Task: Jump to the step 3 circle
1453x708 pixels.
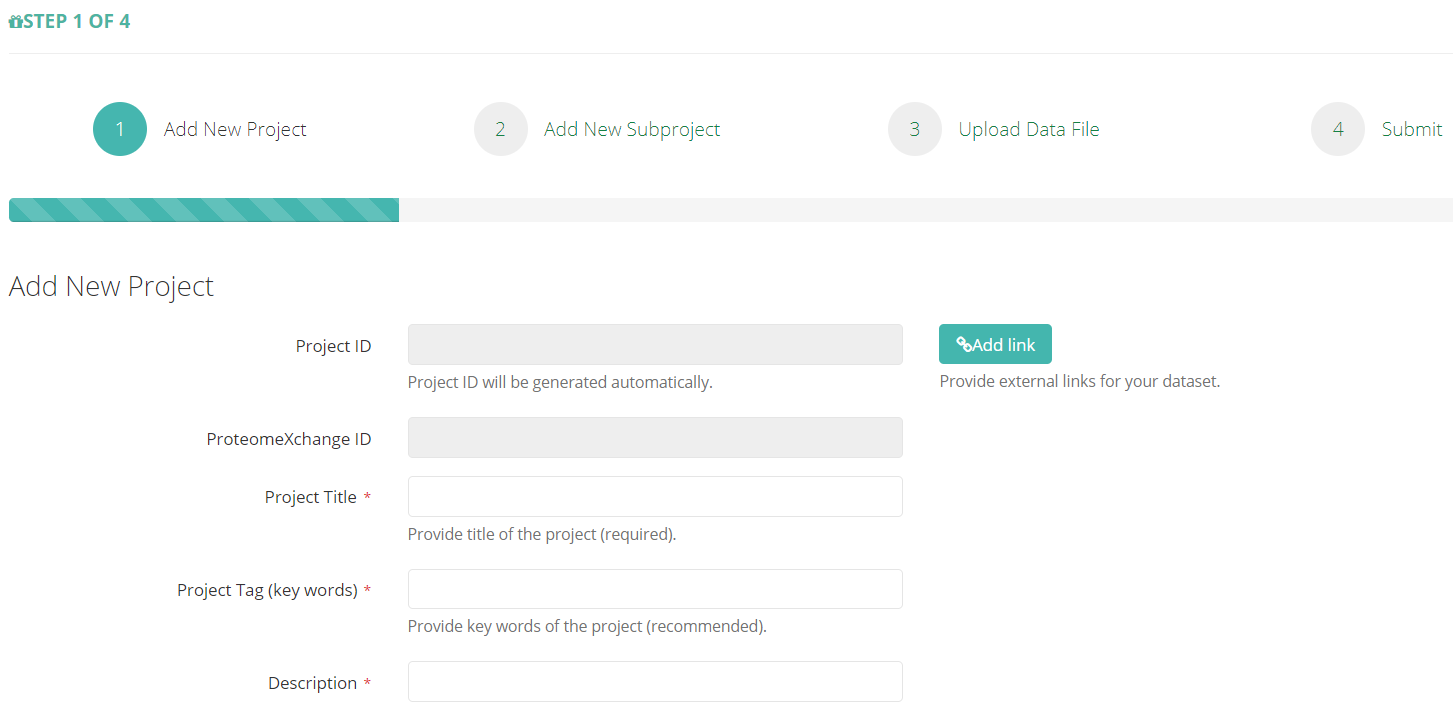Action: (914, 129)
